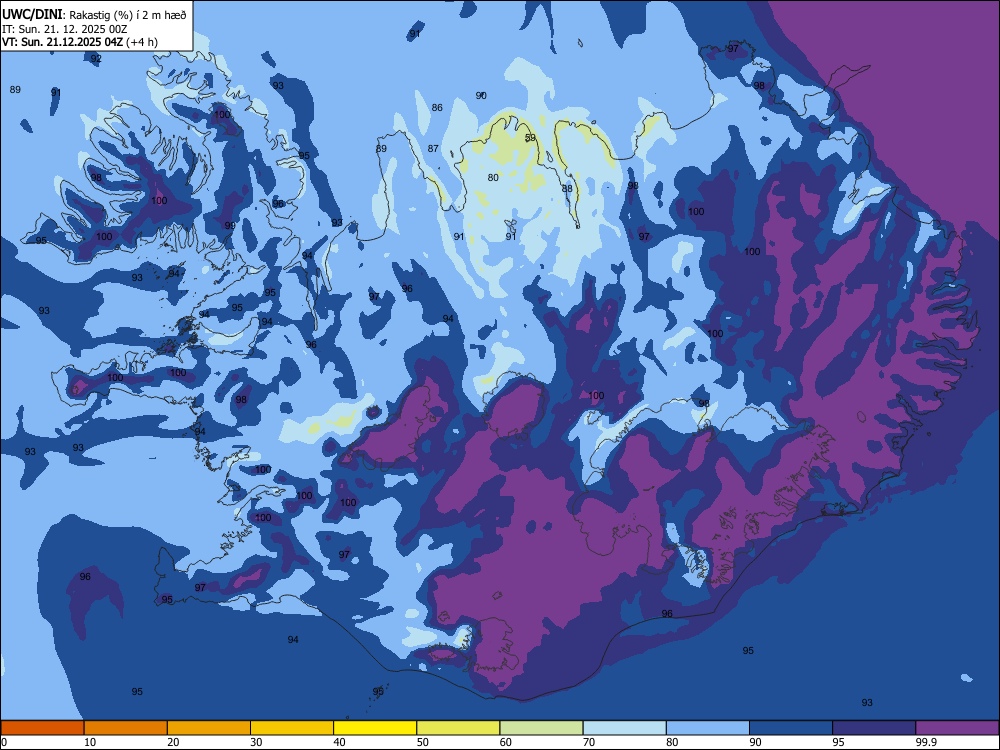This screenshot has width=1000, height=750.
Task: Click the 'IT: Sun. 21. 12. 2025 00Z' line
Action: coord(64,29)
